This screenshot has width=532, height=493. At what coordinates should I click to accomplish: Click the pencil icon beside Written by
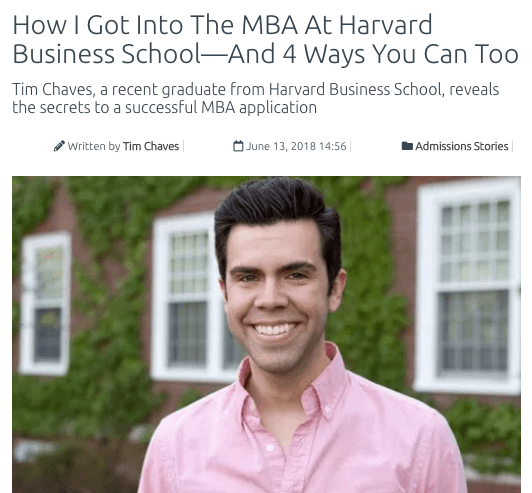[59, 146]
